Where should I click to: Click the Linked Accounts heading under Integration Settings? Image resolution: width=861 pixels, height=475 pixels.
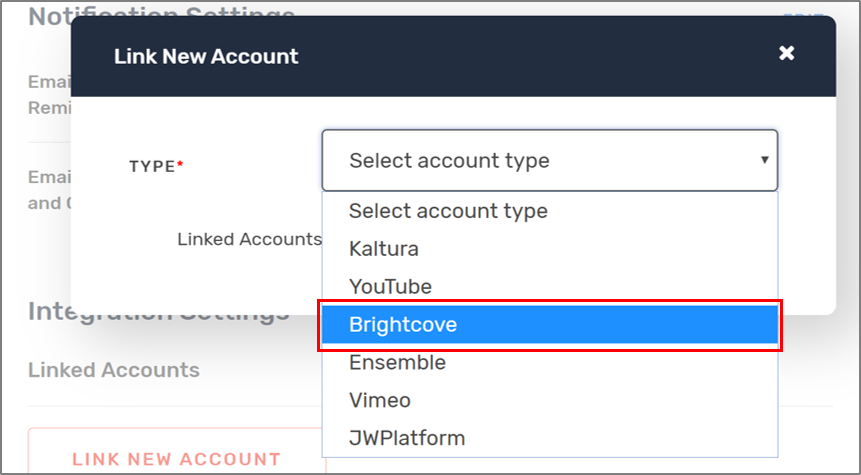(x=114, y=370)
